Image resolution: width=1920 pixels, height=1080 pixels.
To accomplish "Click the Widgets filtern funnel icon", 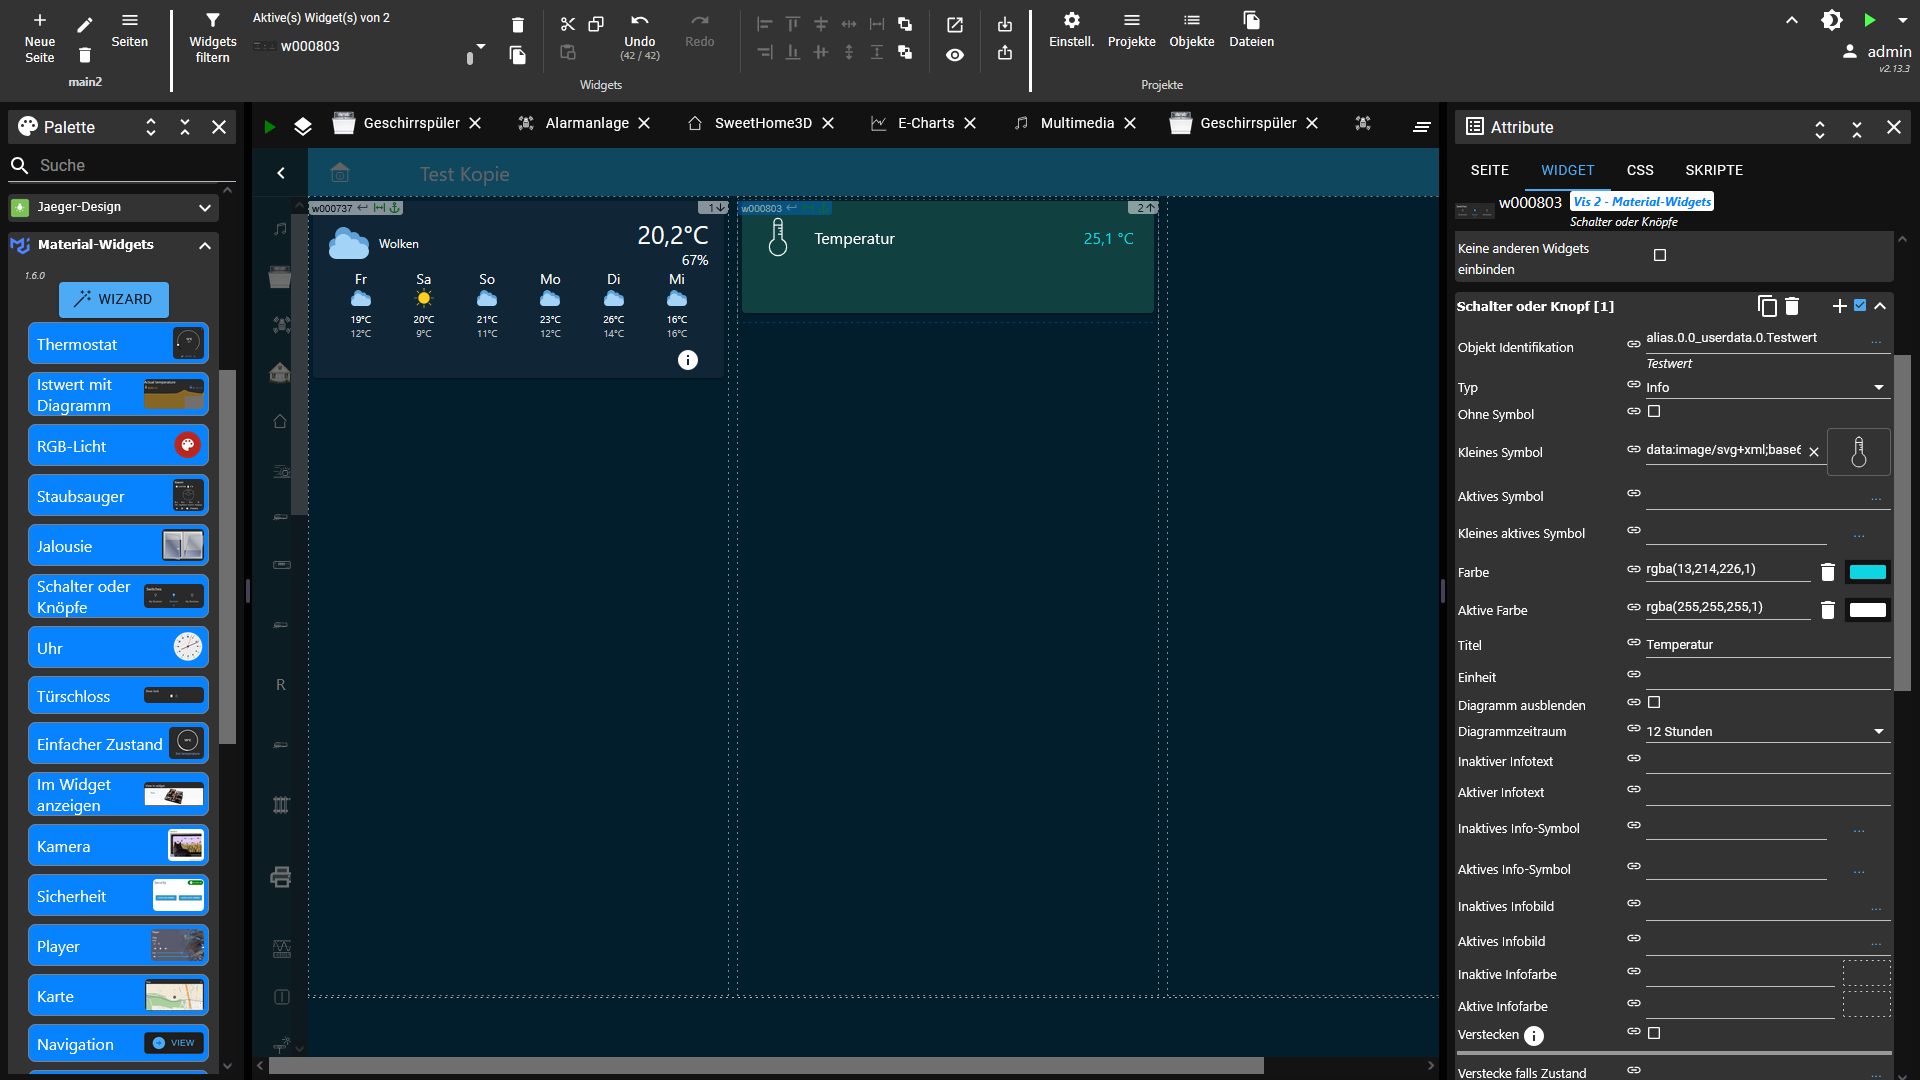I will point(212,21).
